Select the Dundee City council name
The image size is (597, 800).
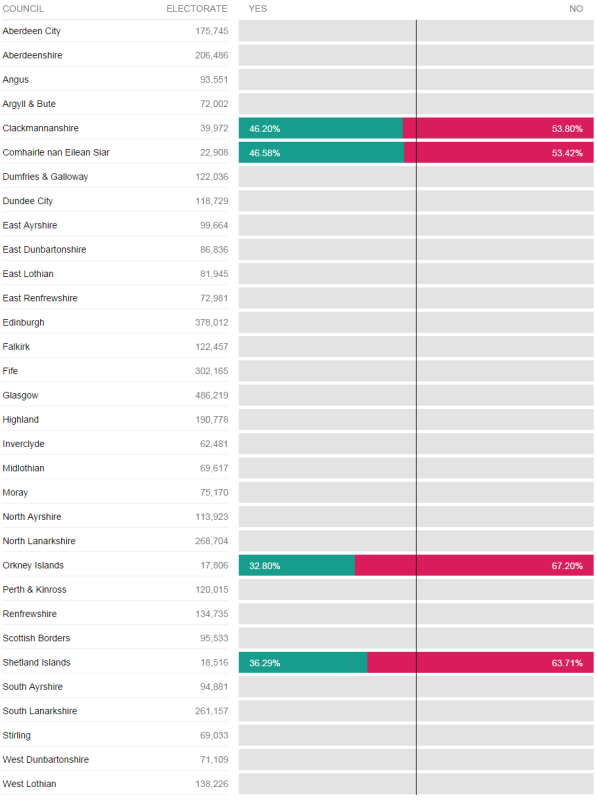(x=28, y=201)
